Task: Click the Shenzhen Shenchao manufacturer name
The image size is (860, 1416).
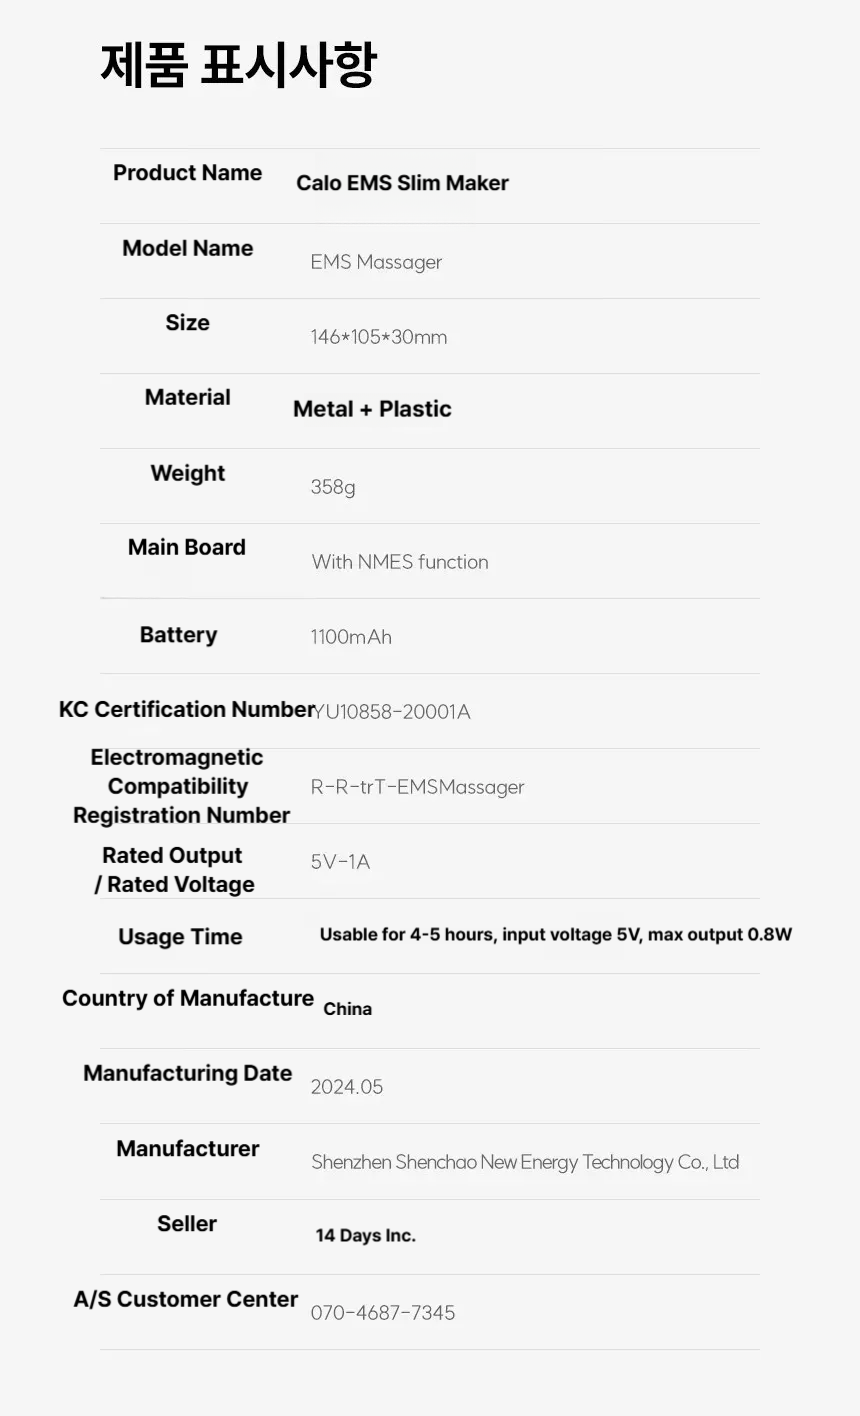Action: [525, 1162]
